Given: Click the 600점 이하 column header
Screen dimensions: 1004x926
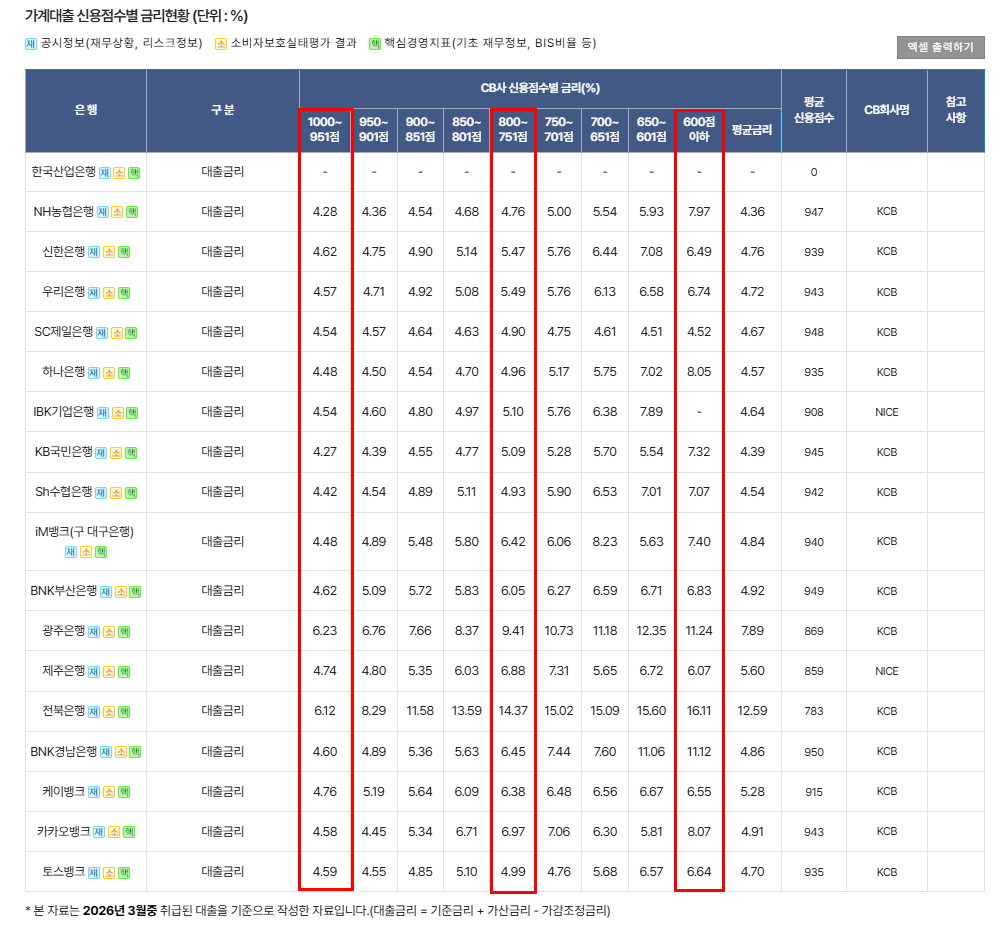Looking at the screenshot, I should [x=699, y=129].
